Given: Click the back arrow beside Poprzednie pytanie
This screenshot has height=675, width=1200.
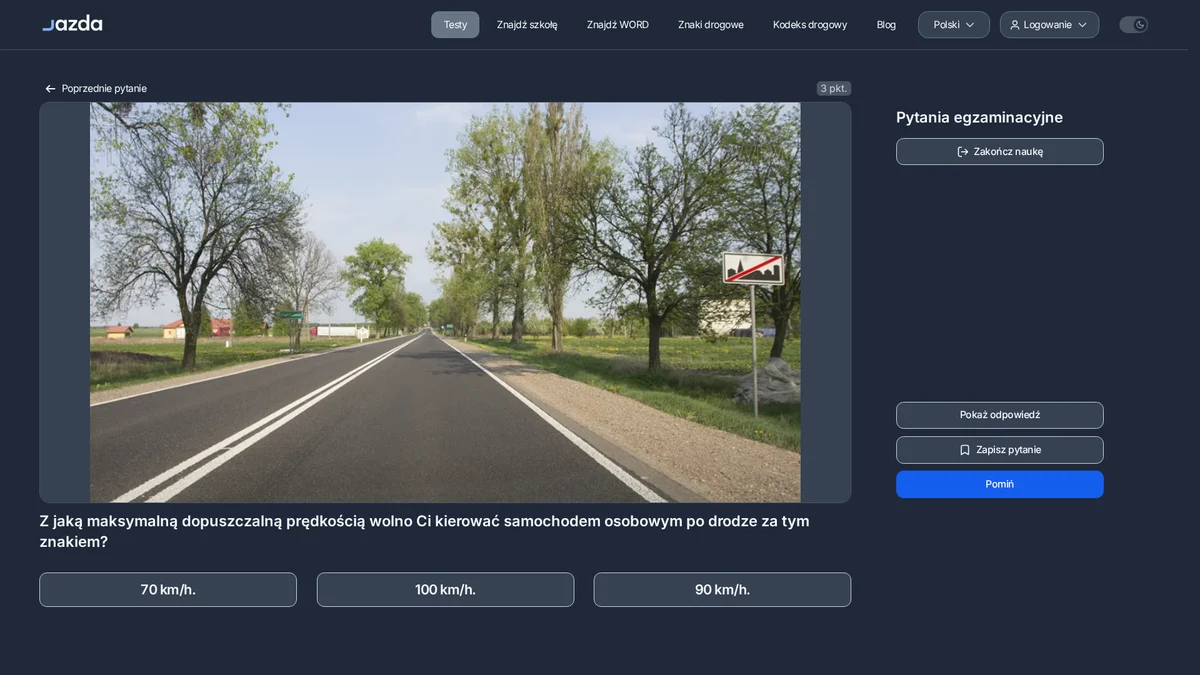Looking at the screenshot, I should coord(50,89).
